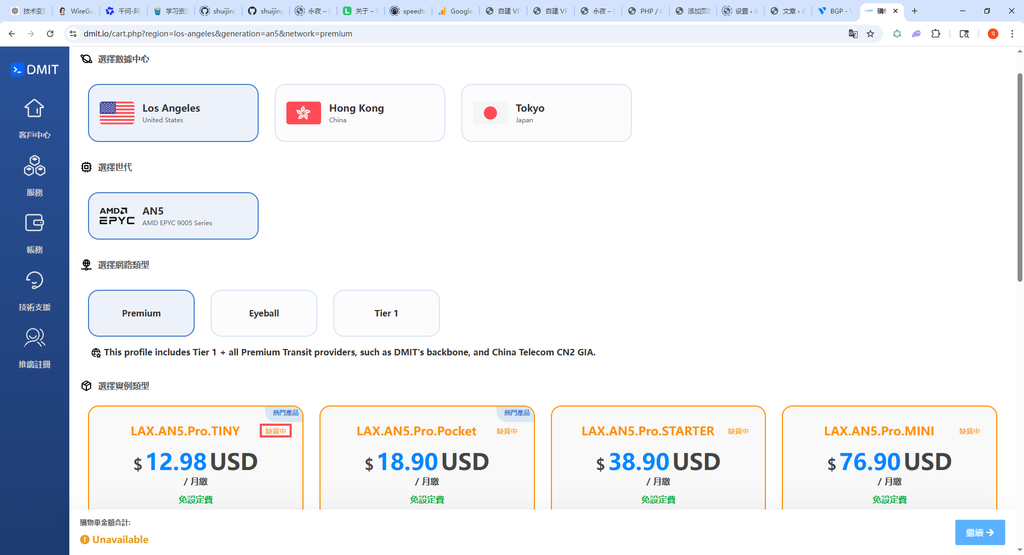Click the AMD EPYC logo

pyautogui.click(x=117, y=216)
